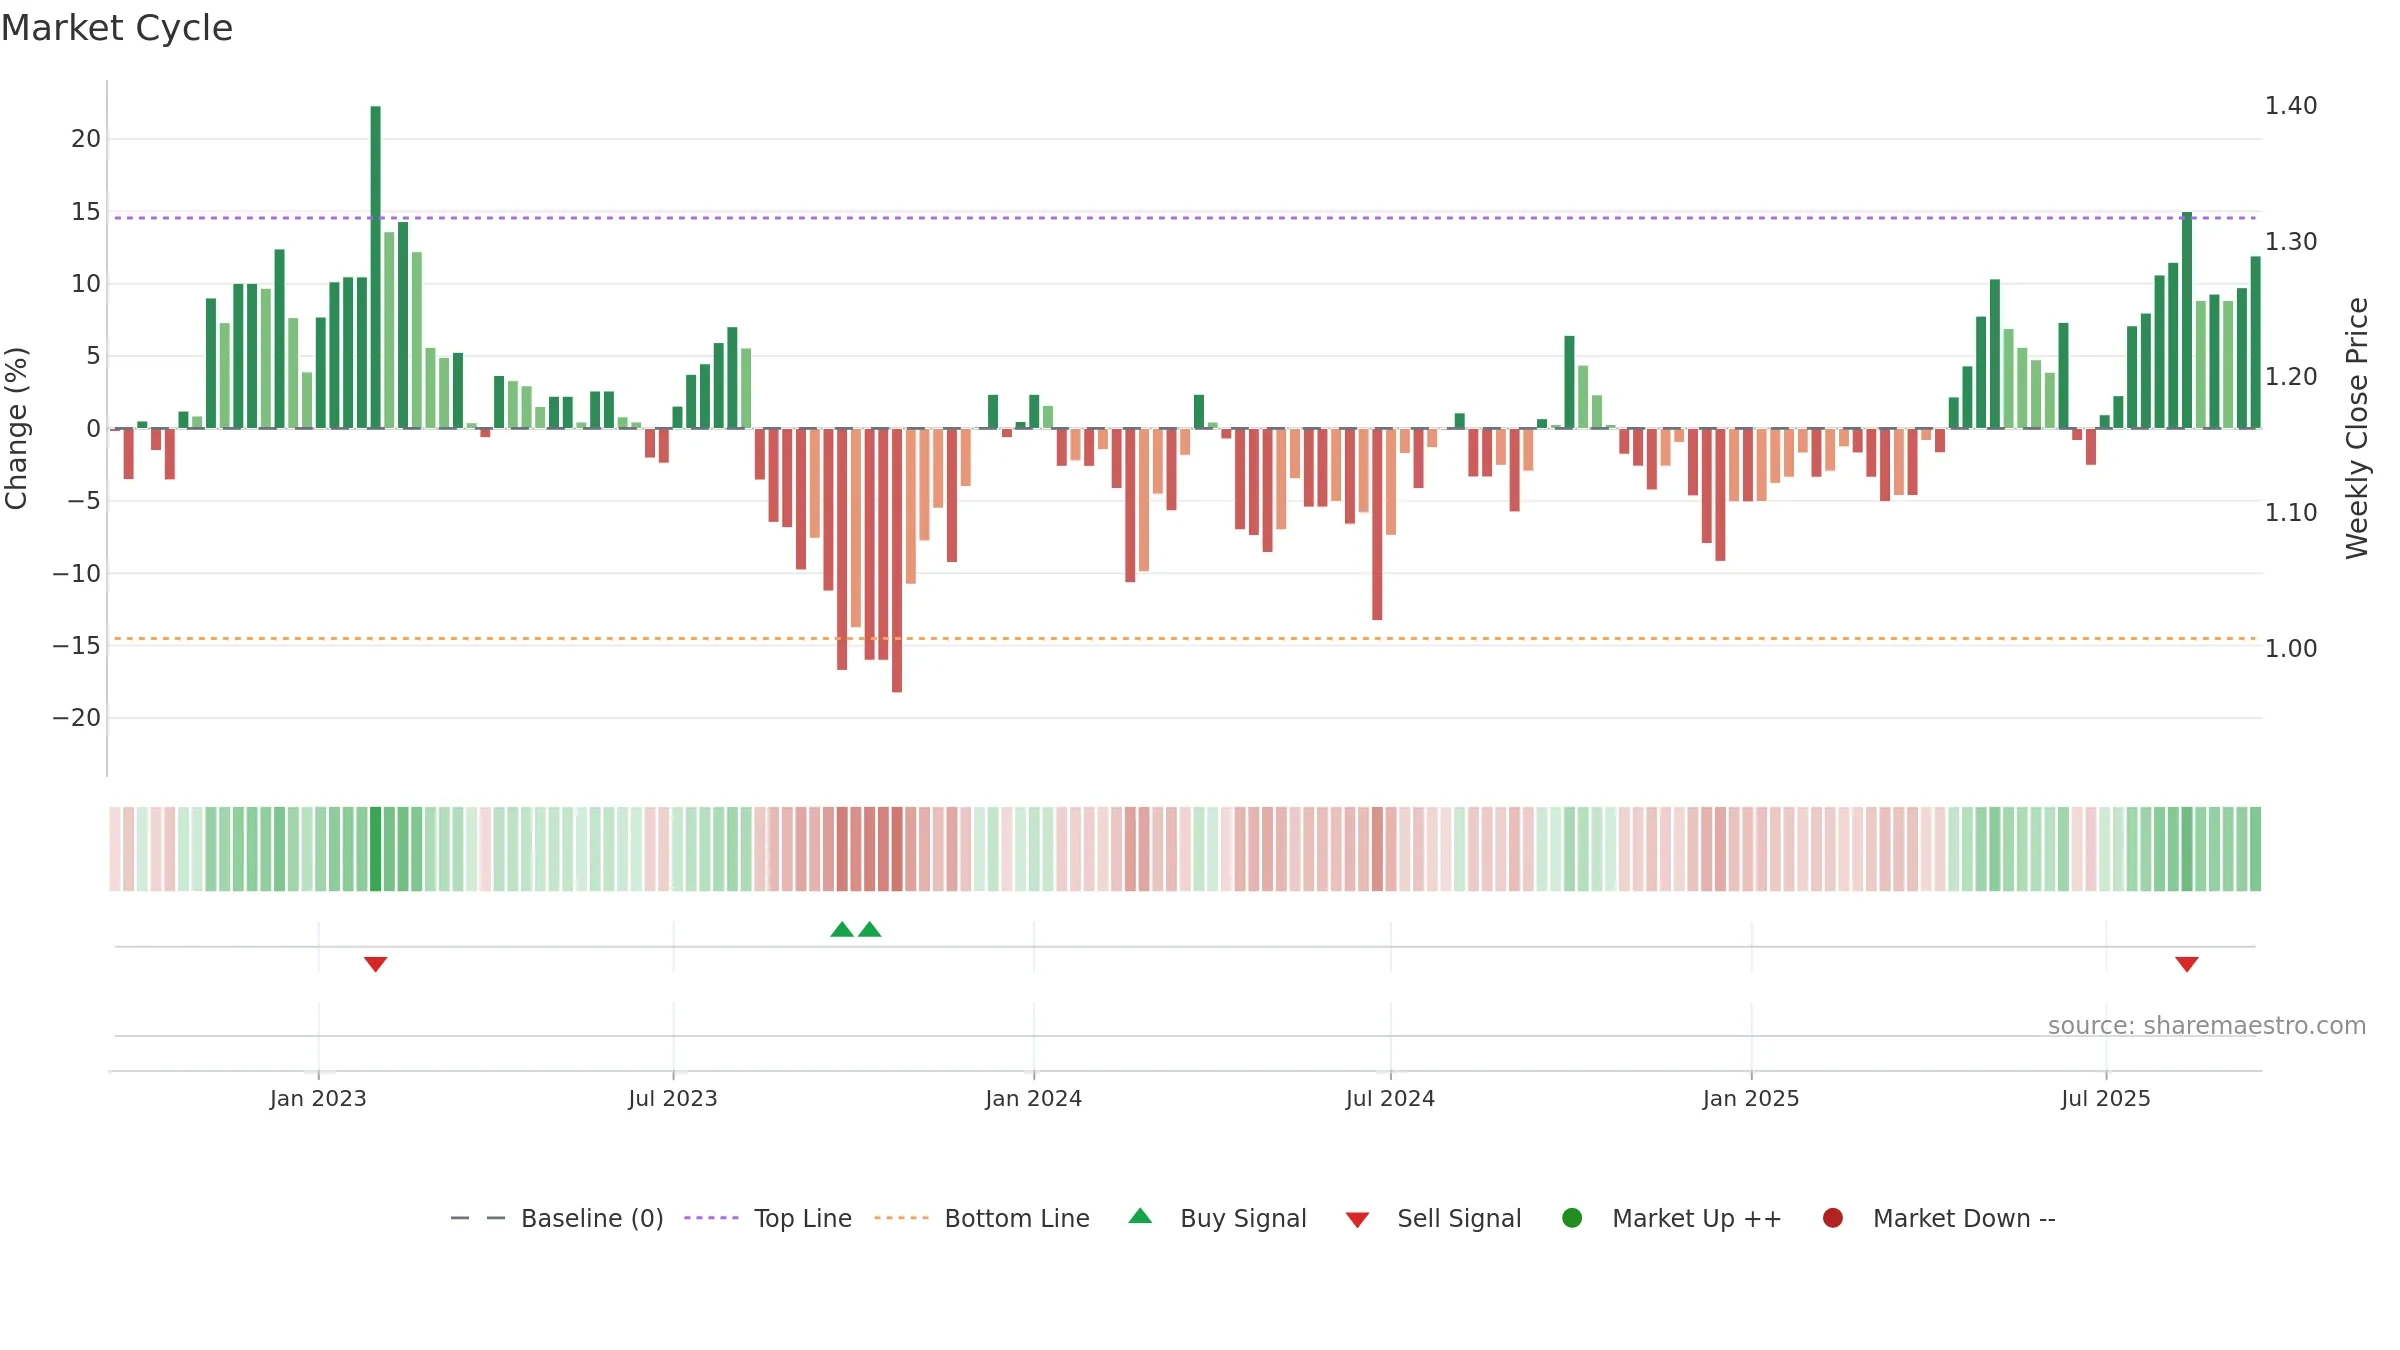Click the tallest green bar above 20 percent
The image size is (2400, 1350).
375,267
